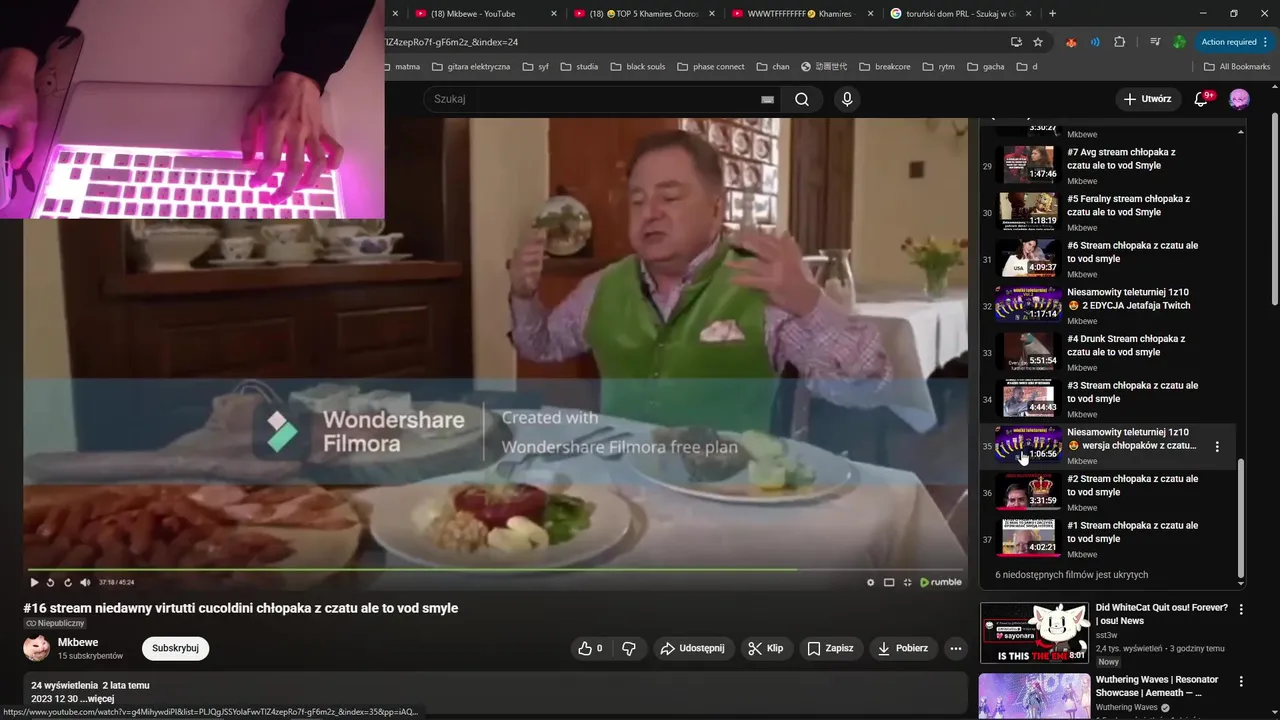
Task: Click the Klip scissors button
Action: click(766, 648)
